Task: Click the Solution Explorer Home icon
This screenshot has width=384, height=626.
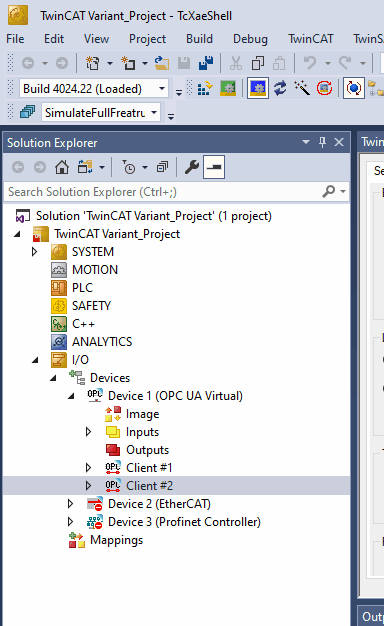Action: click(61, 167)
